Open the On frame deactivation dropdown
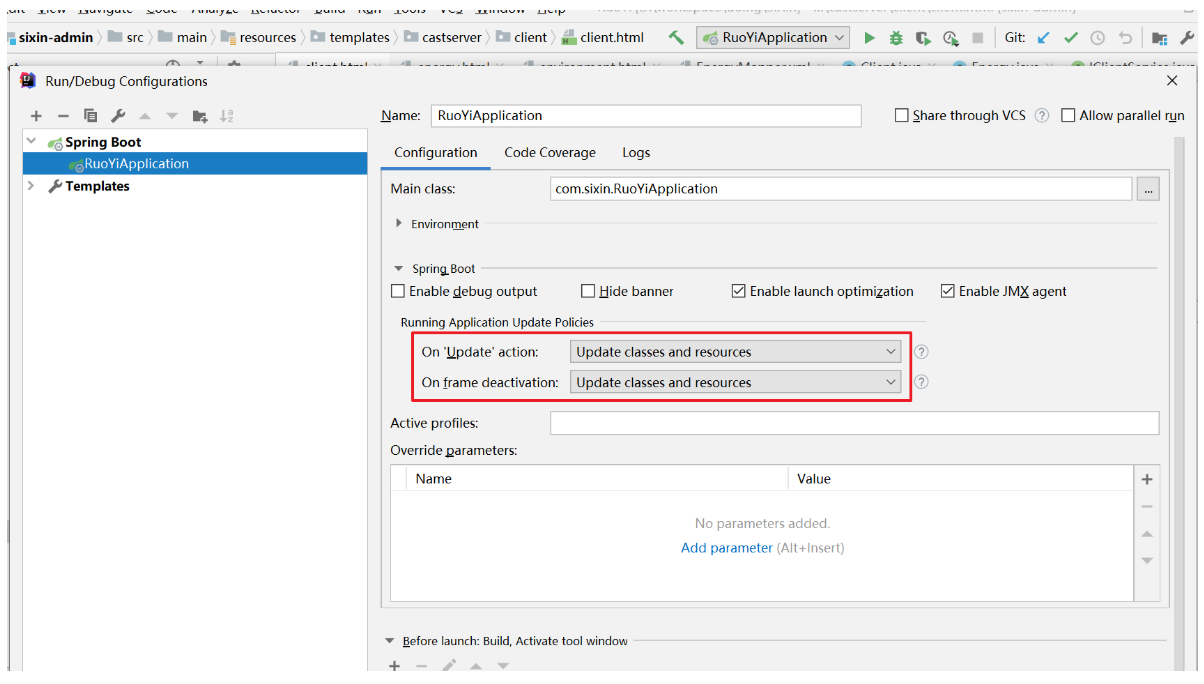The height and width of the screenshot is (684, 1204). [735, 382]
